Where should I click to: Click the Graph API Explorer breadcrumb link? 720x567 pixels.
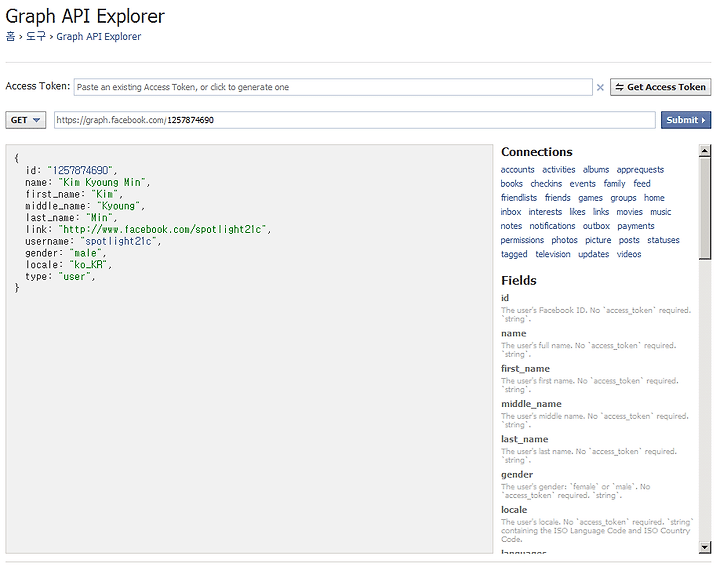98,37
